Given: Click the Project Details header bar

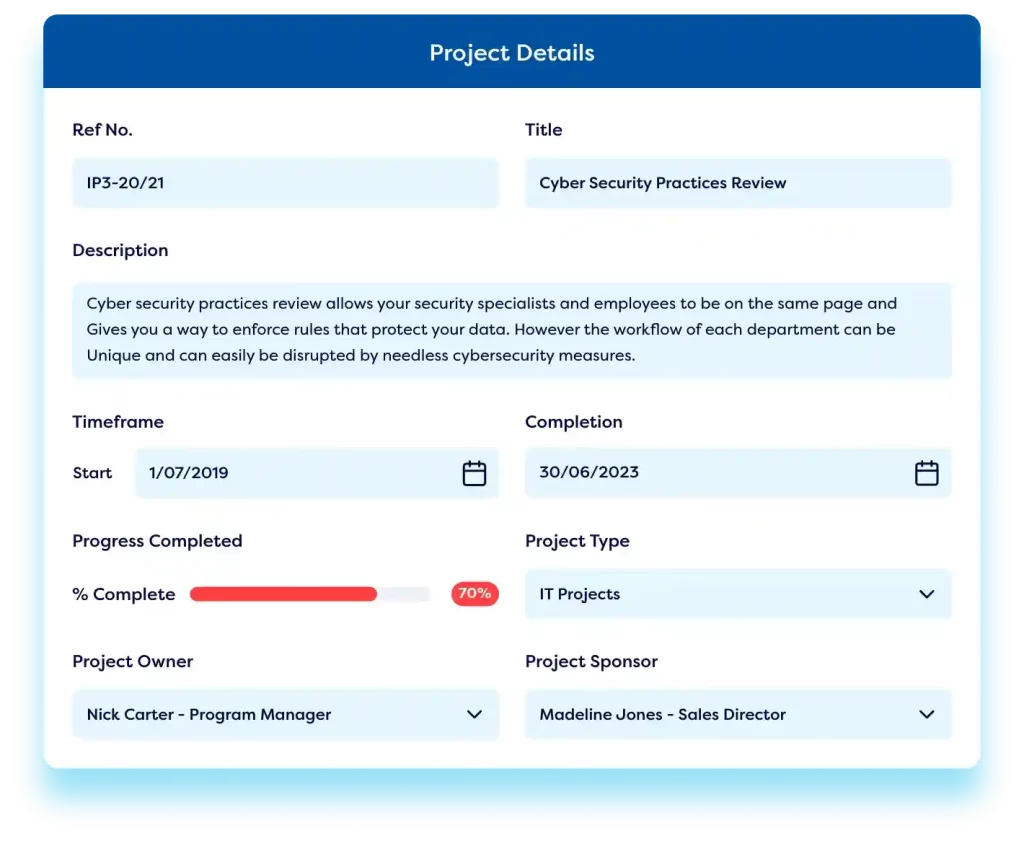Looking at the screenshot, I should coord(512,53).
